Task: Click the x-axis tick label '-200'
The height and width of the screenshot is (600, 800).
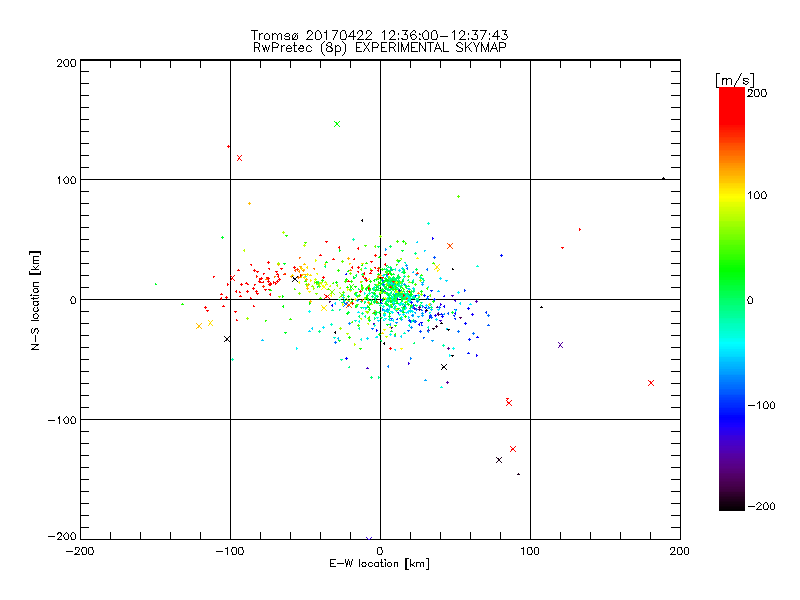Action: click(80, 552)
